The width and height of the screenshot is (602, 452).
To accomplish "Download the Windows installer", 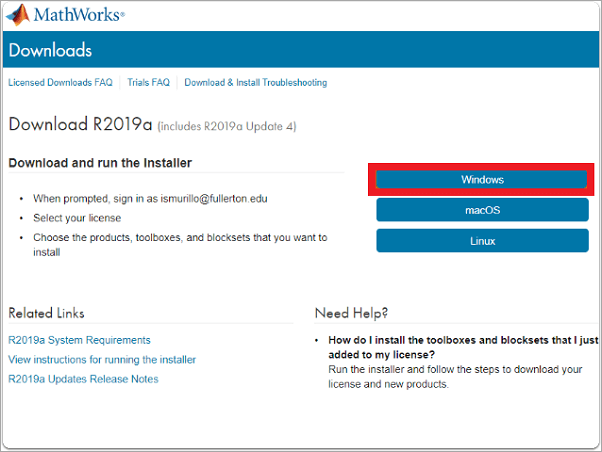I will [482, 180].
